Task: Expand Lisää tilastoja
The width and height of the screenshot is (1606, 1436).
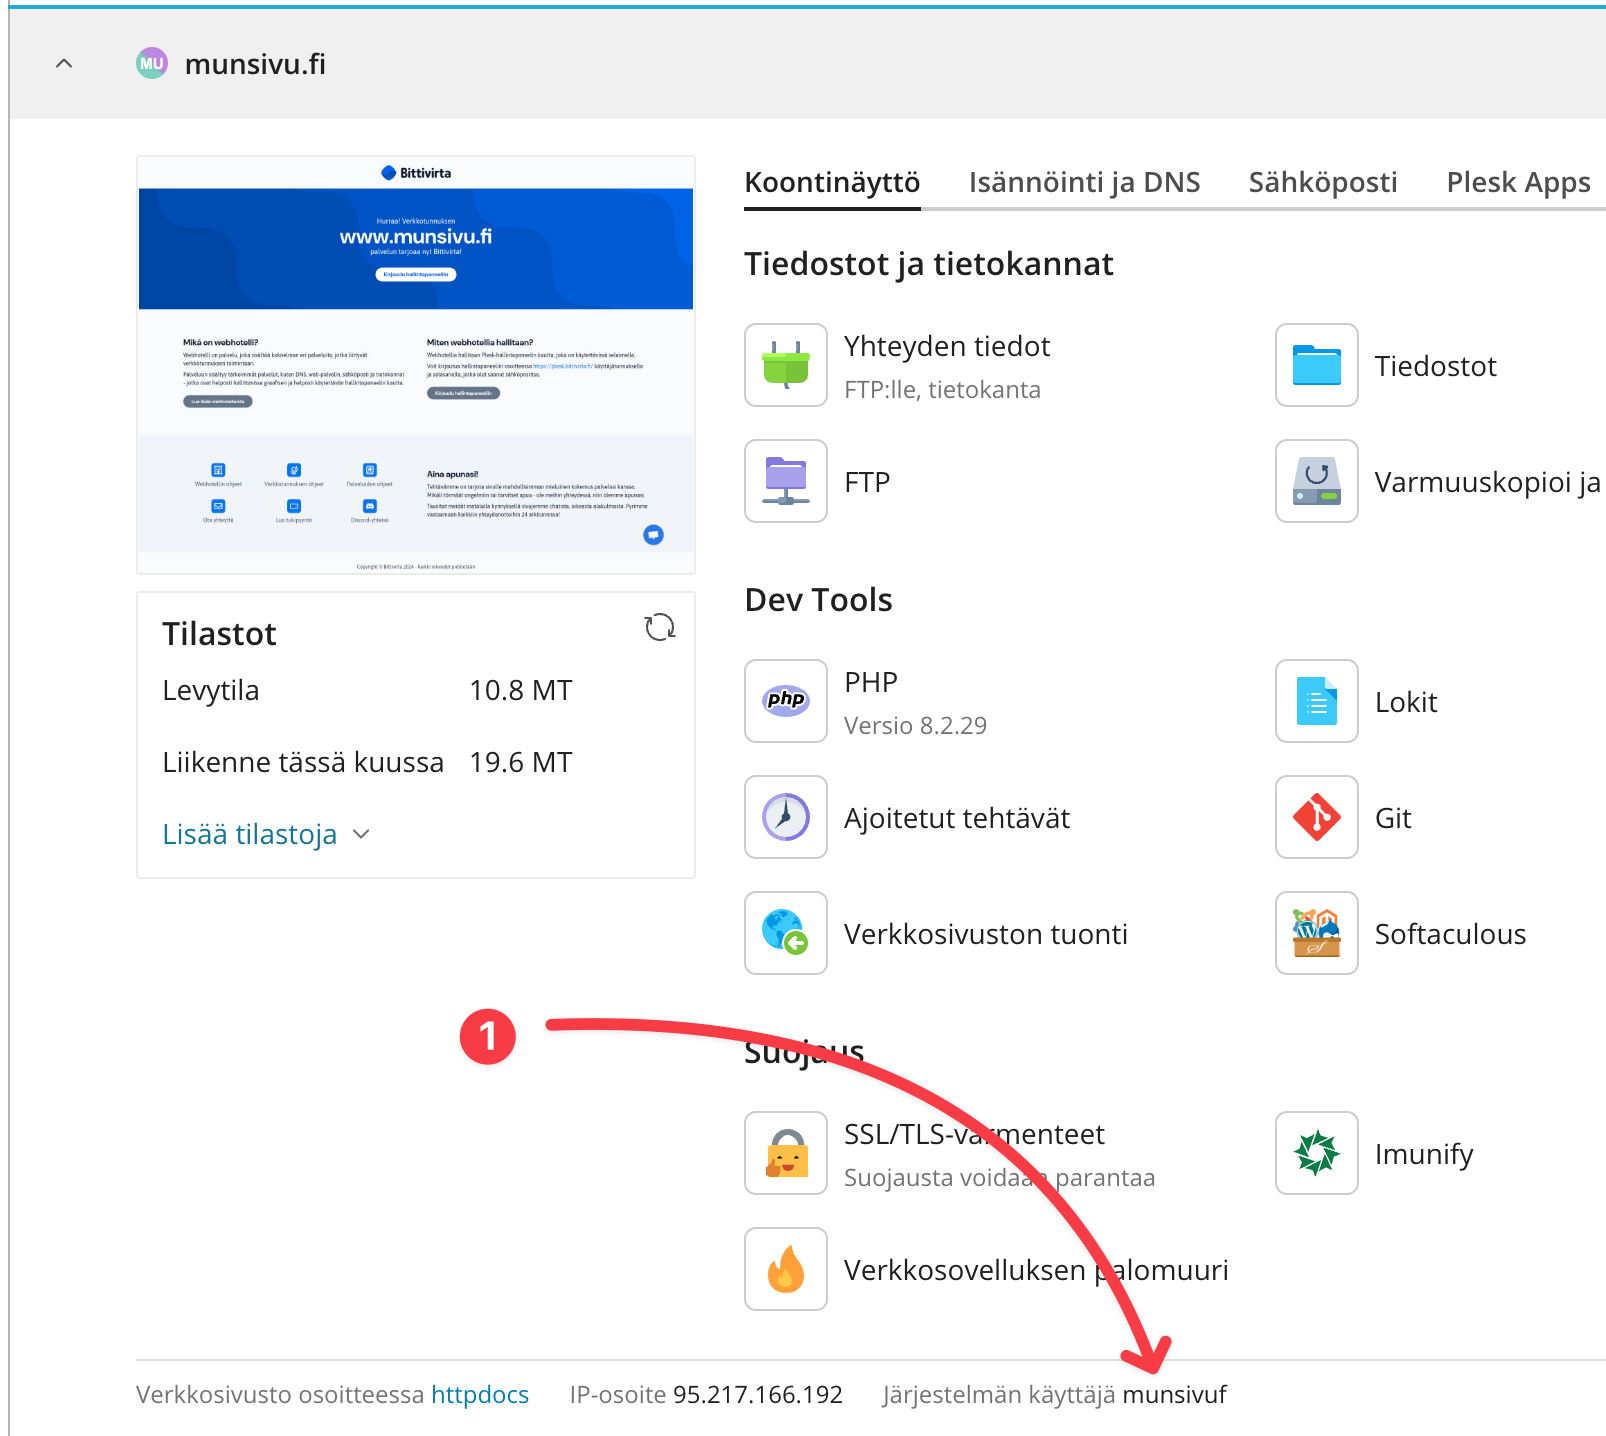Action: pos(265,834)
